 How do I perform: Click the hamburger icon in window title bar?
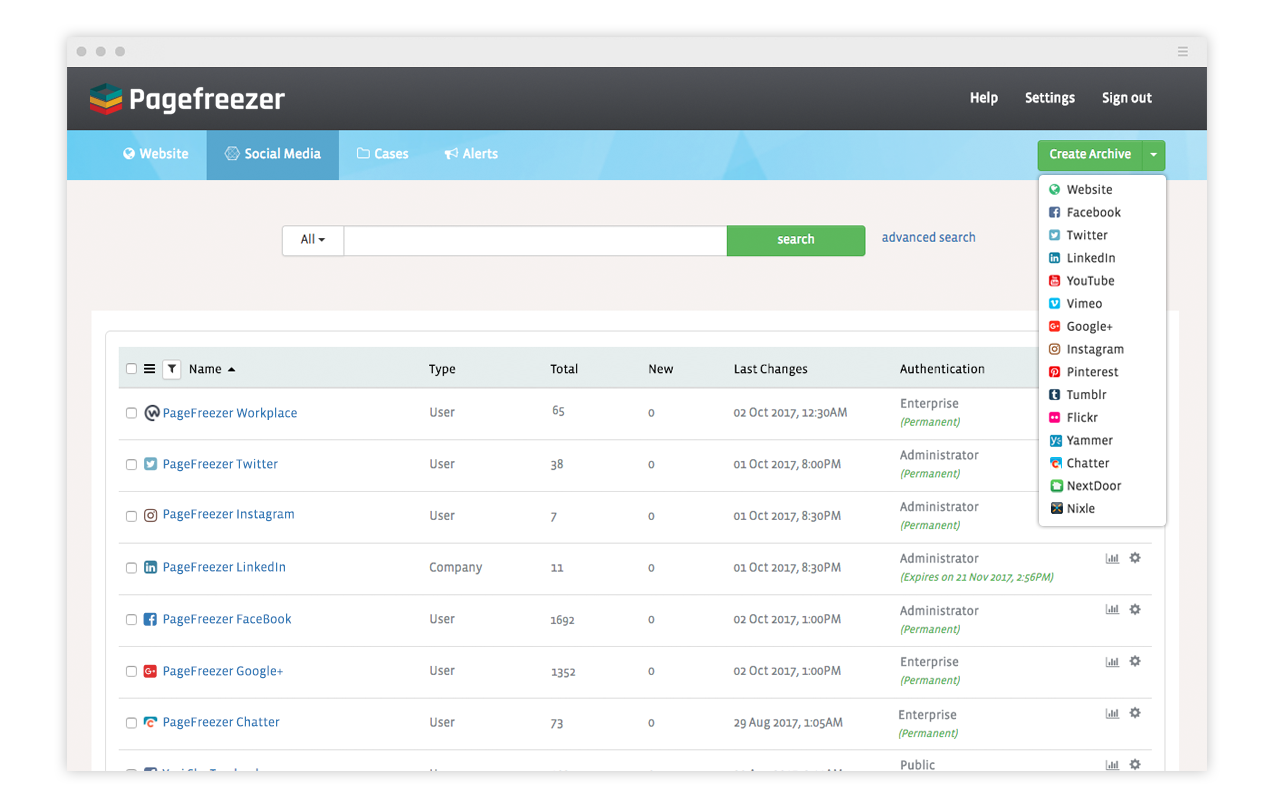point(1183,52)
